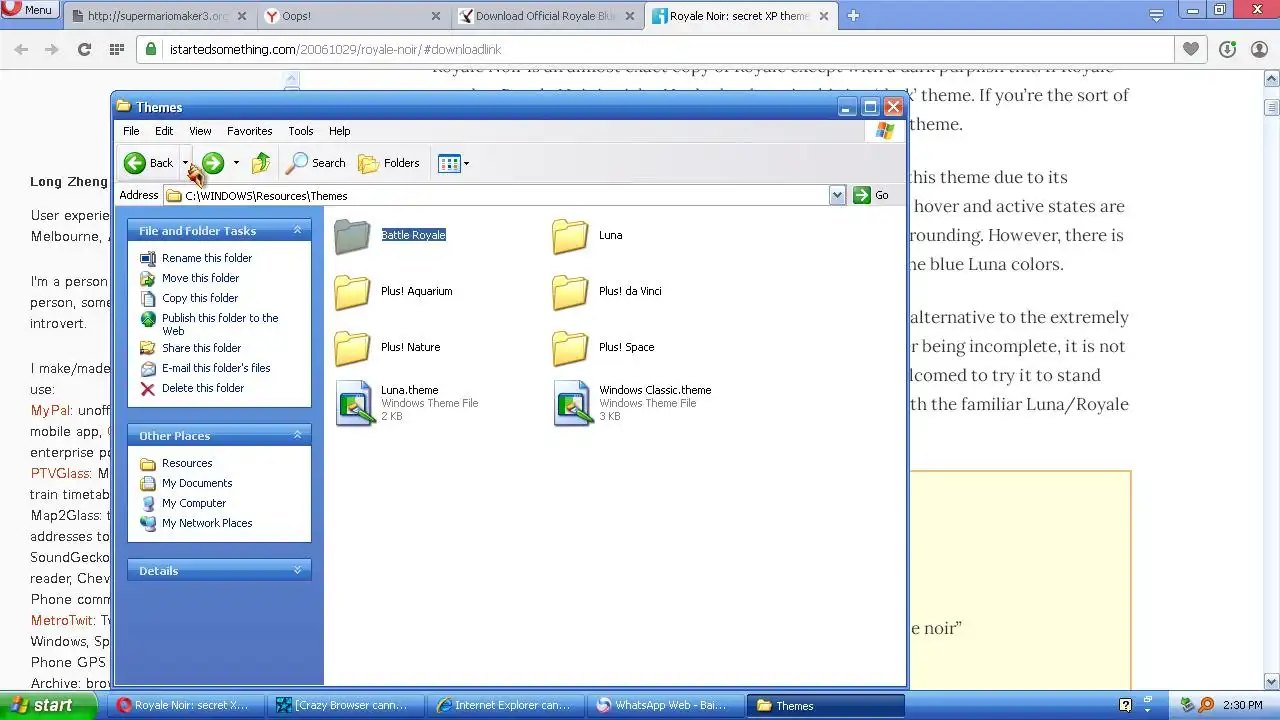Open the Views icon in toolbar

pos(448,163)
